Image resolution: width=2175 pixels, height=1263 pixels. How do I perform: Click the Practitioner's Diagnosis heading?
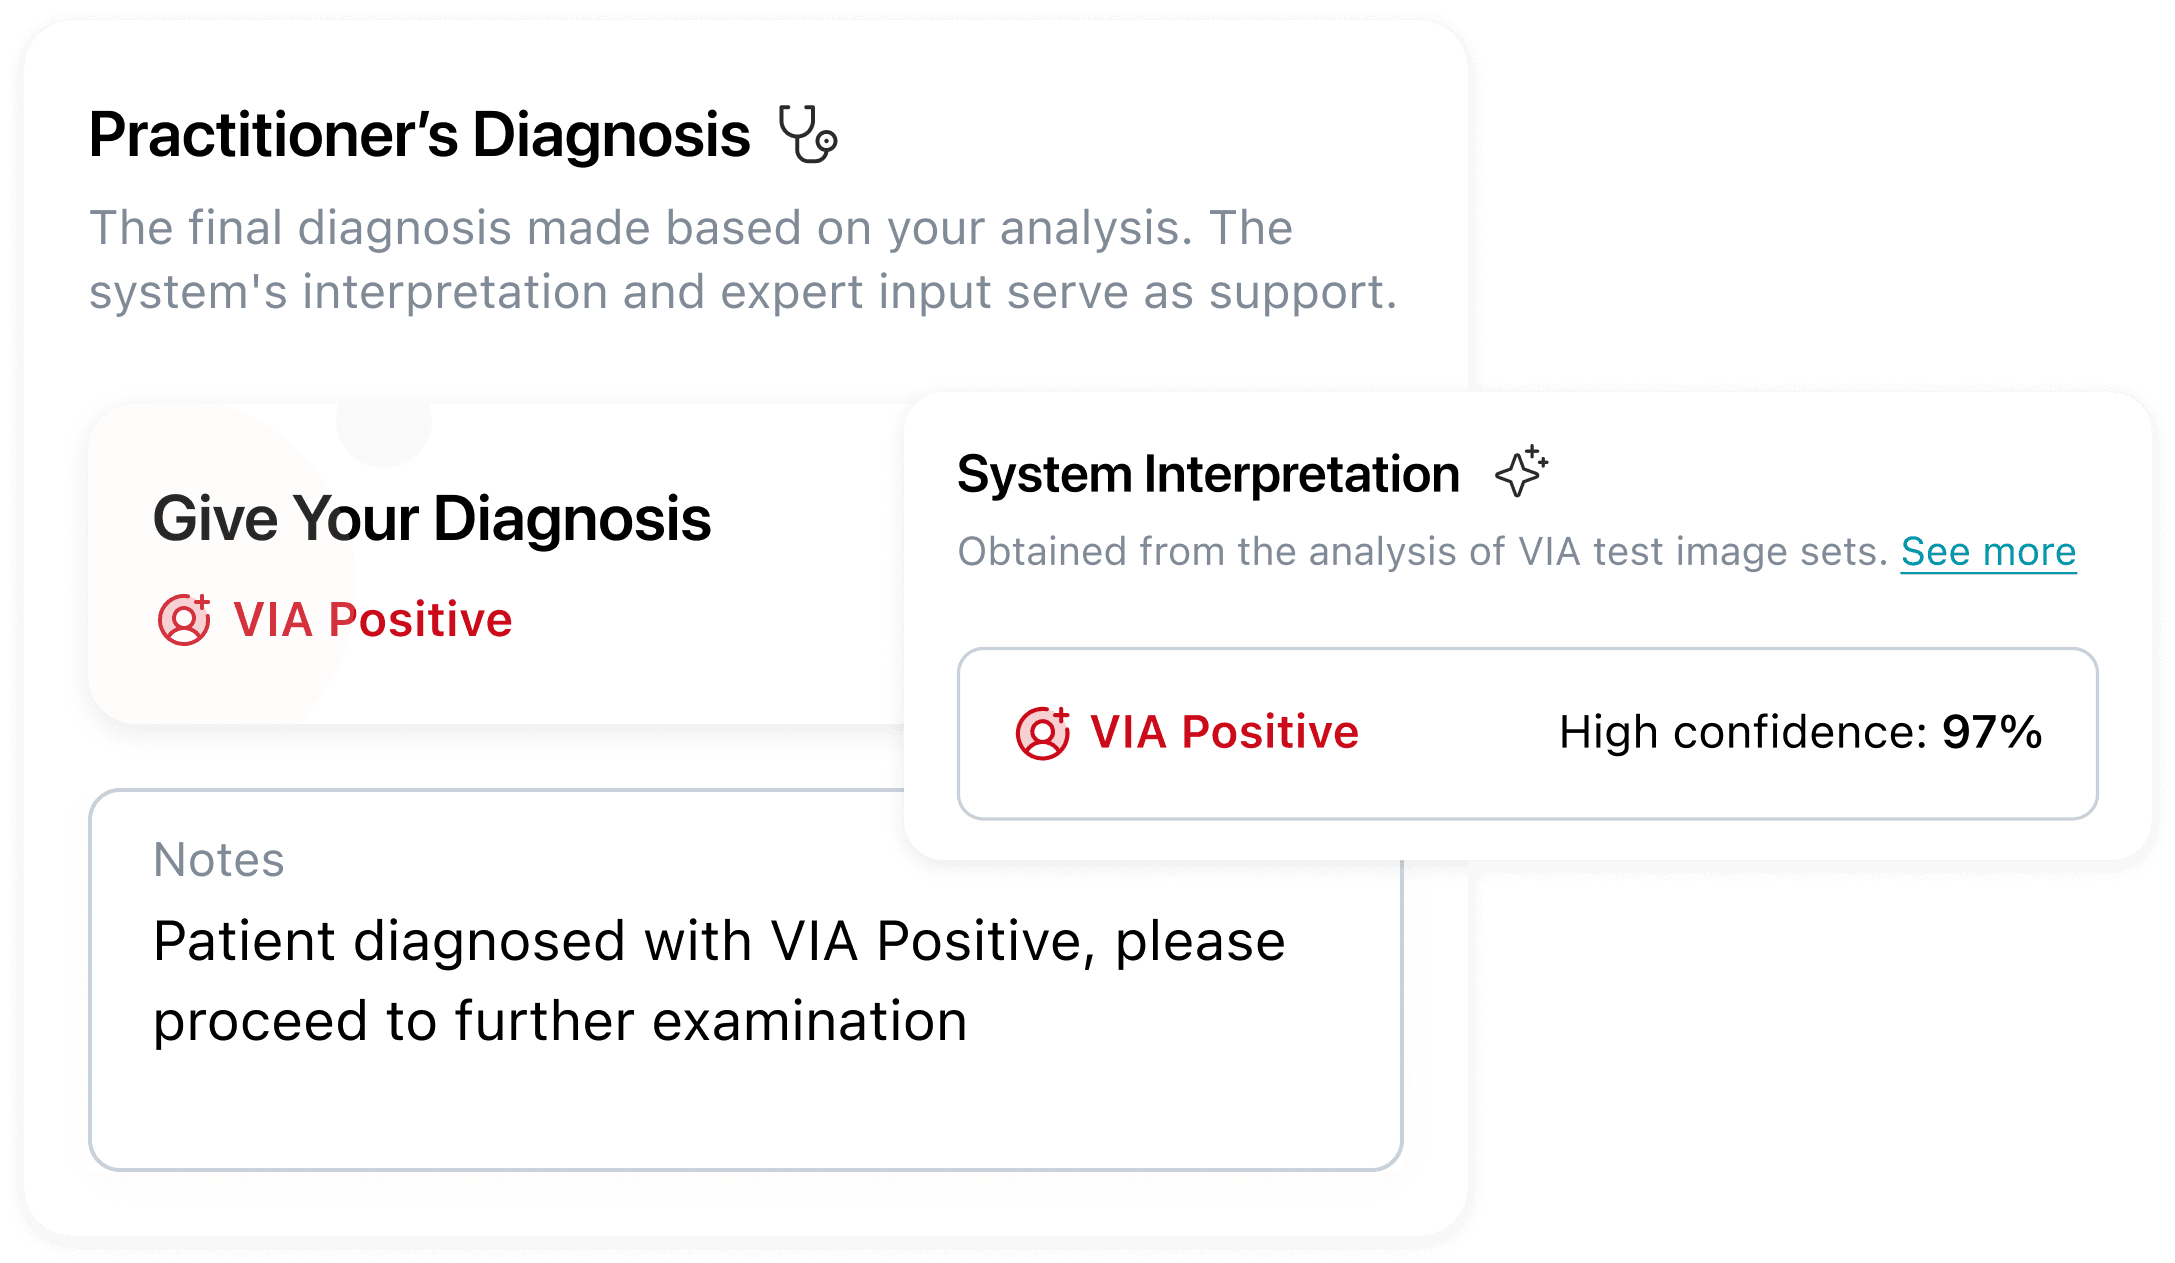click(419, 135)
